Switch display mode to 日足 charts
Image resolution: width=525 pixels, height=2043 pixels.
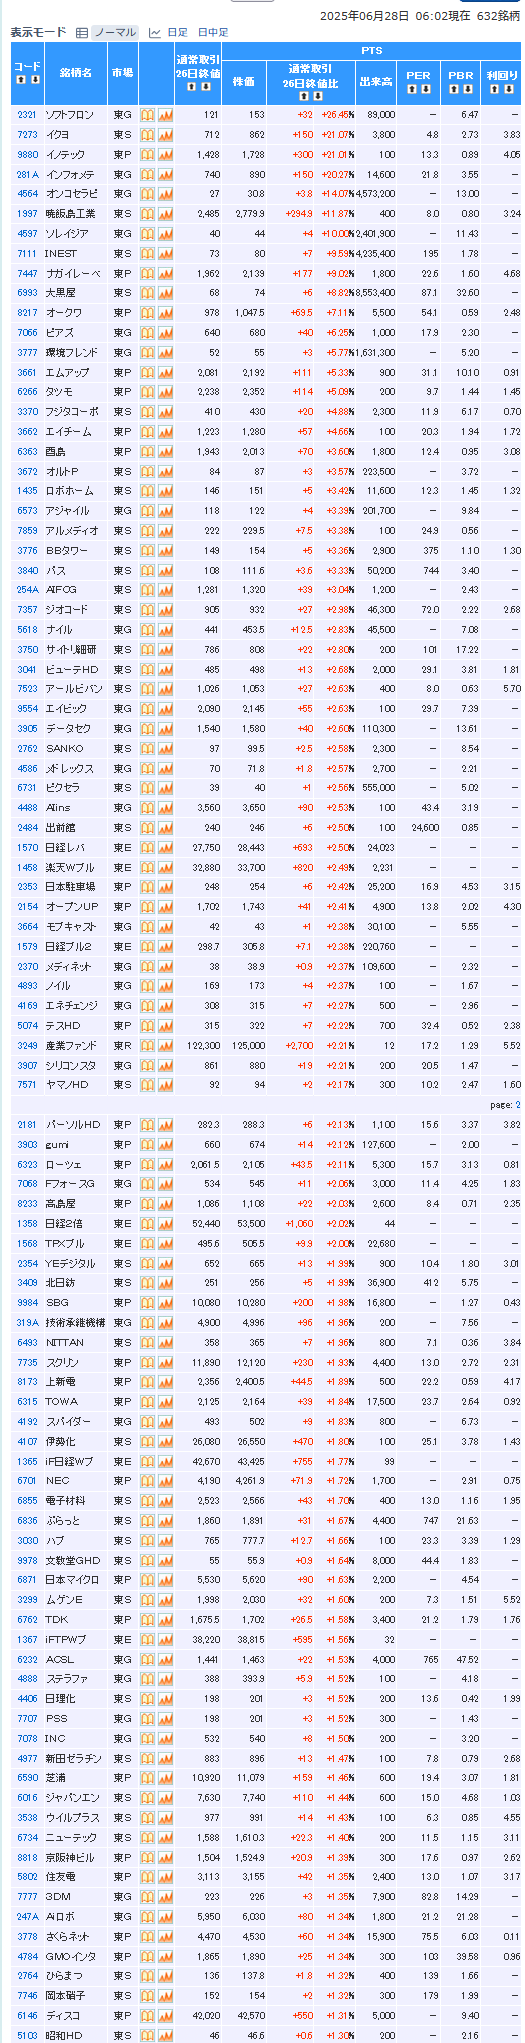point(177,32)
